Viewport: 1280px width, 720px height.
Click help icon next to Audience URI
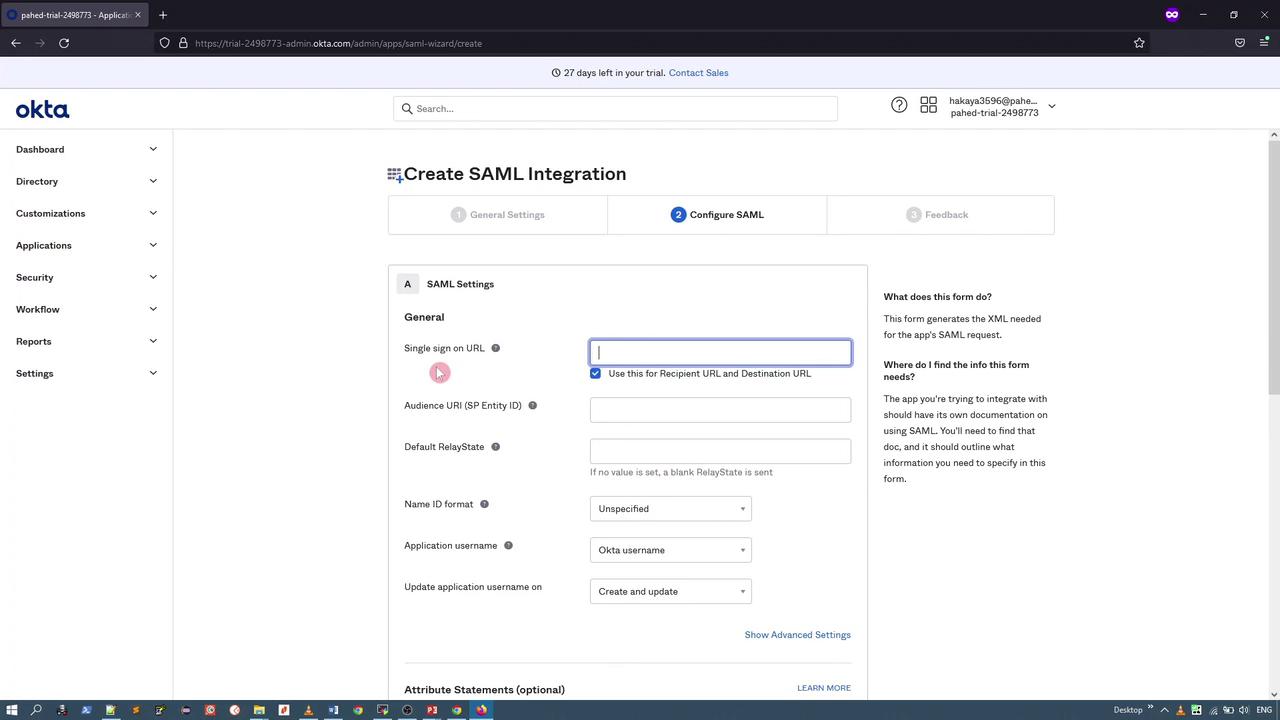pyautogui.click(x=532, y=406)
